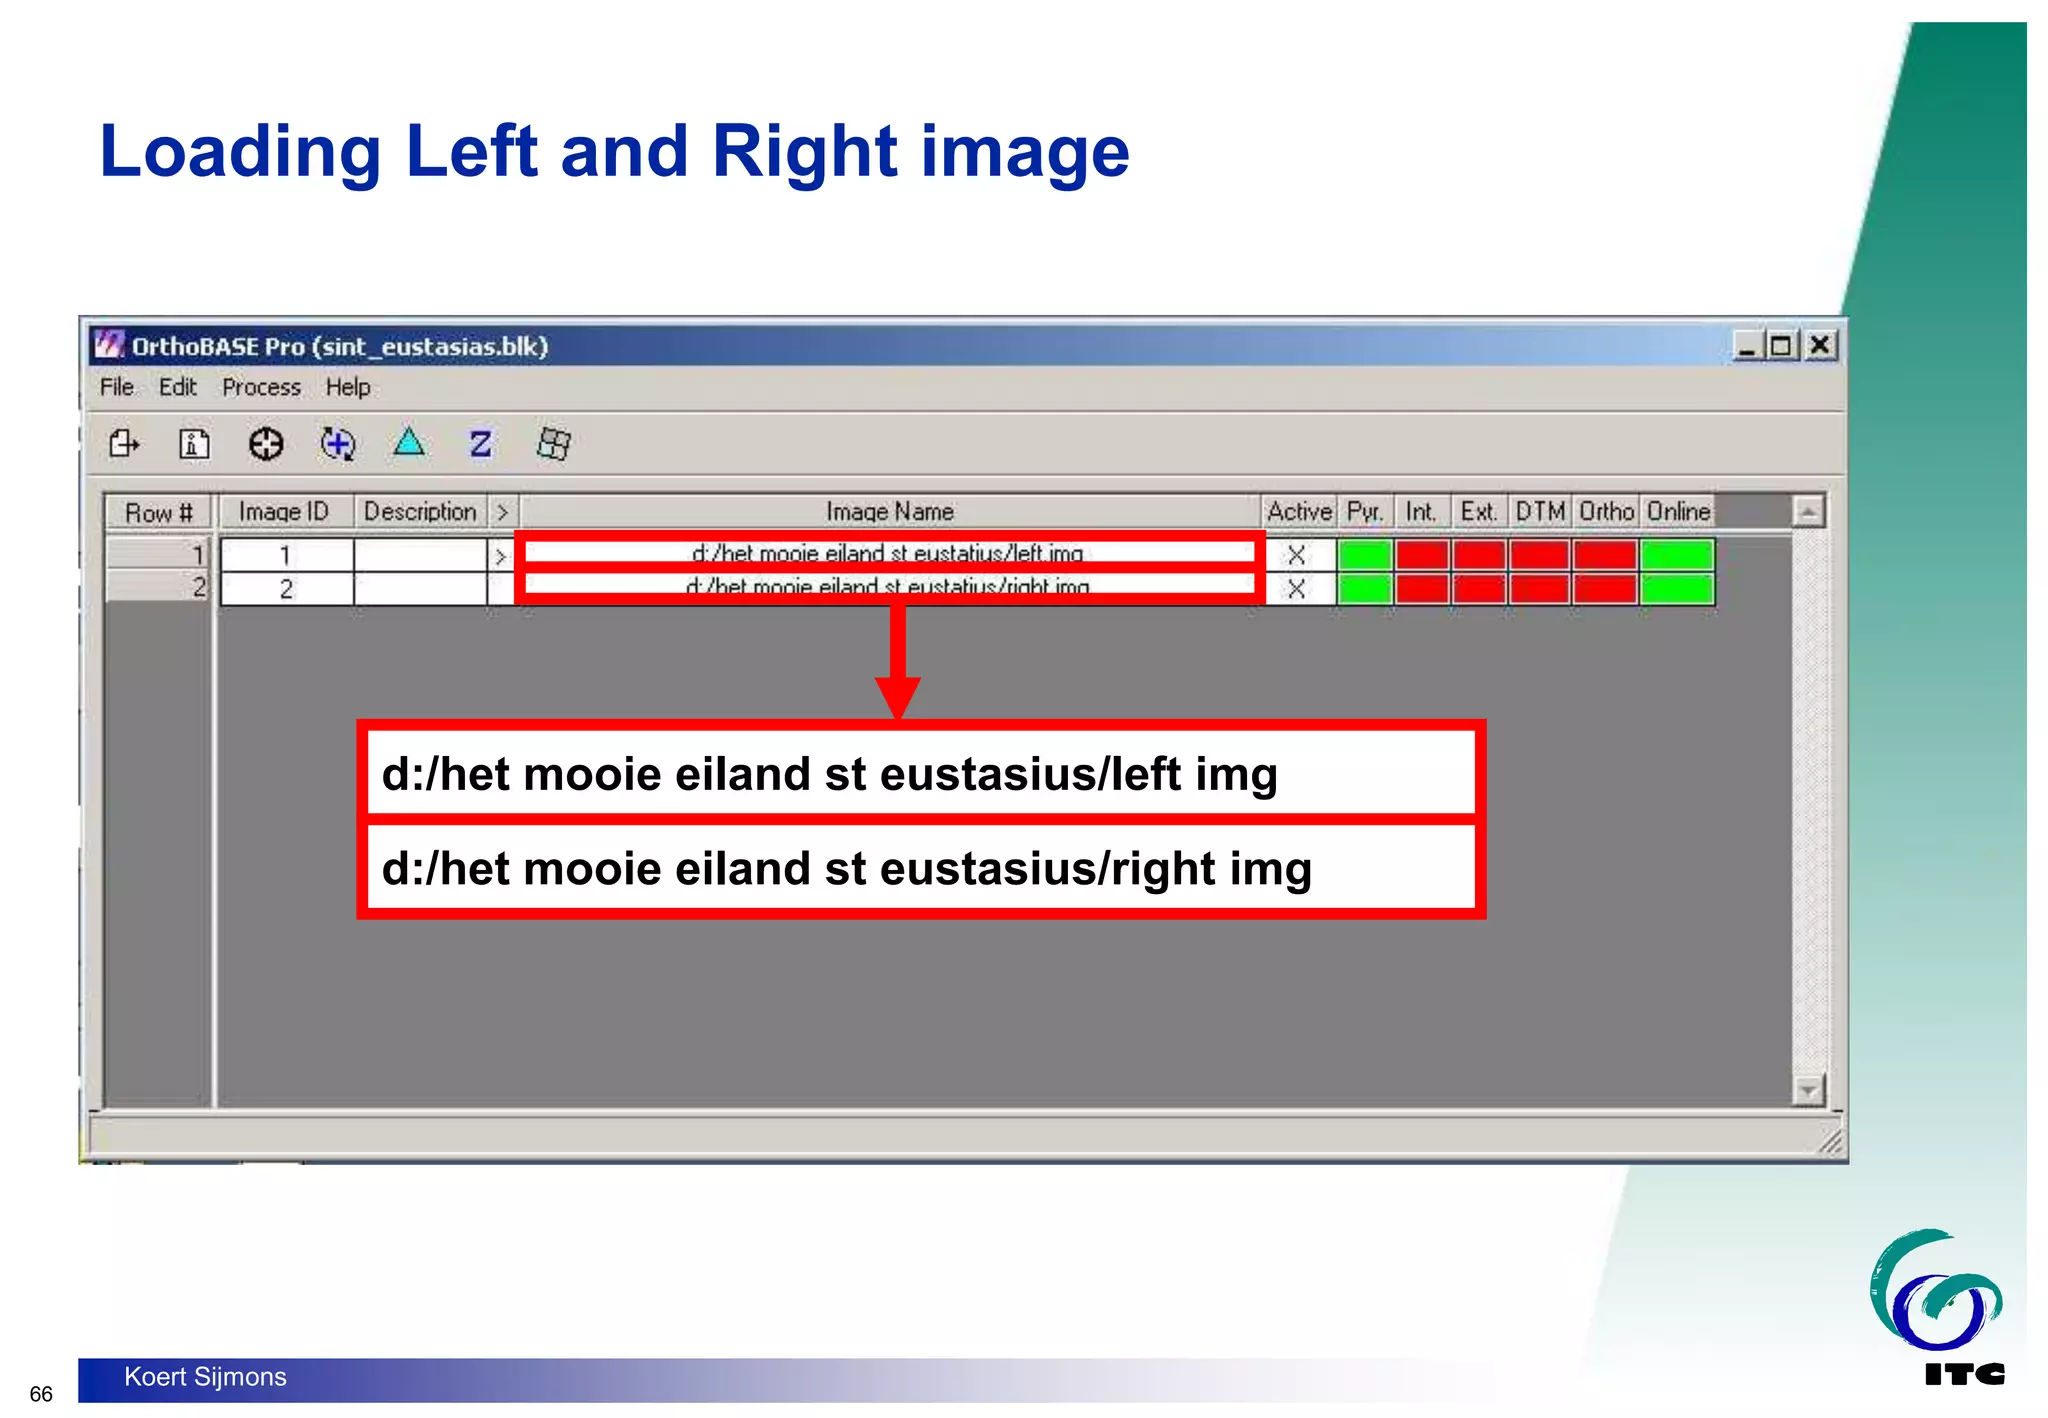The image size is (2048, 1418).
Task: Click the OrthoBASE Pro title bar icon
Action: click(x=109, y=346)
